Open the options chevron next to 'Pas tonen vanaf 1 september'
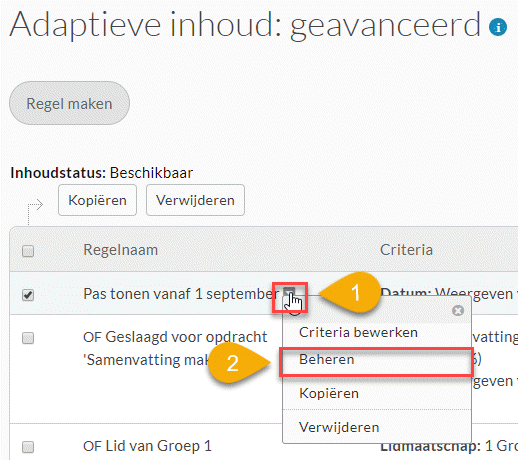518x460 pixels. [x=289, y=292]
